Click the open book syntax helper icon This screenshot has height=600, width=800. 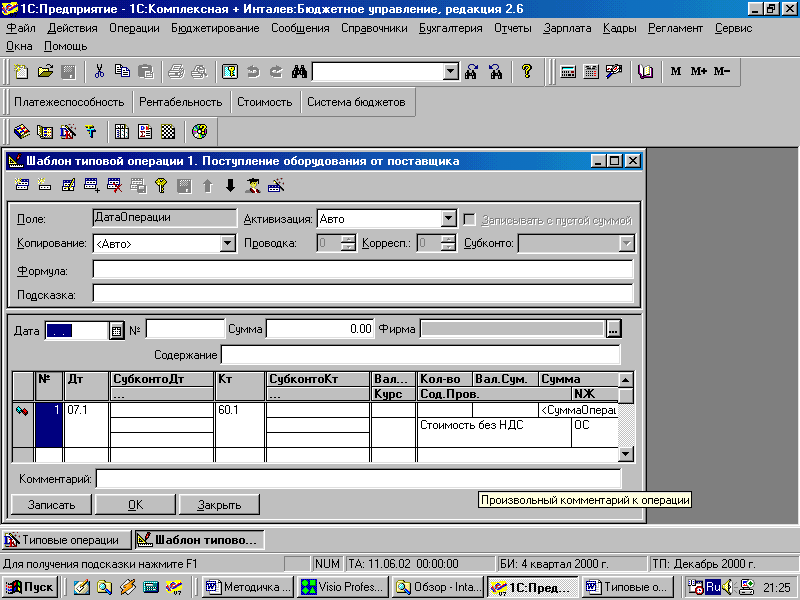click(x=645, y=71)
